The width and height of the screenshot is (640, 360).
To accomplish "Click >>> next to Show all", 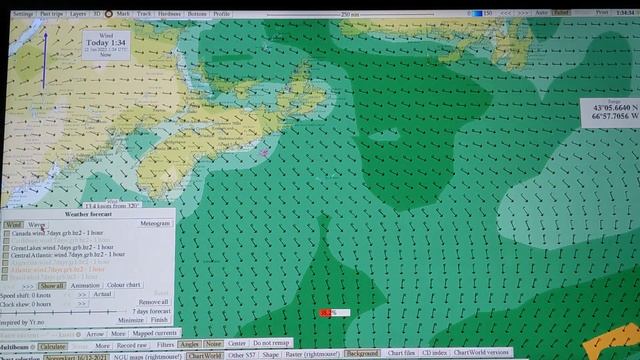I will click(28, 286).
